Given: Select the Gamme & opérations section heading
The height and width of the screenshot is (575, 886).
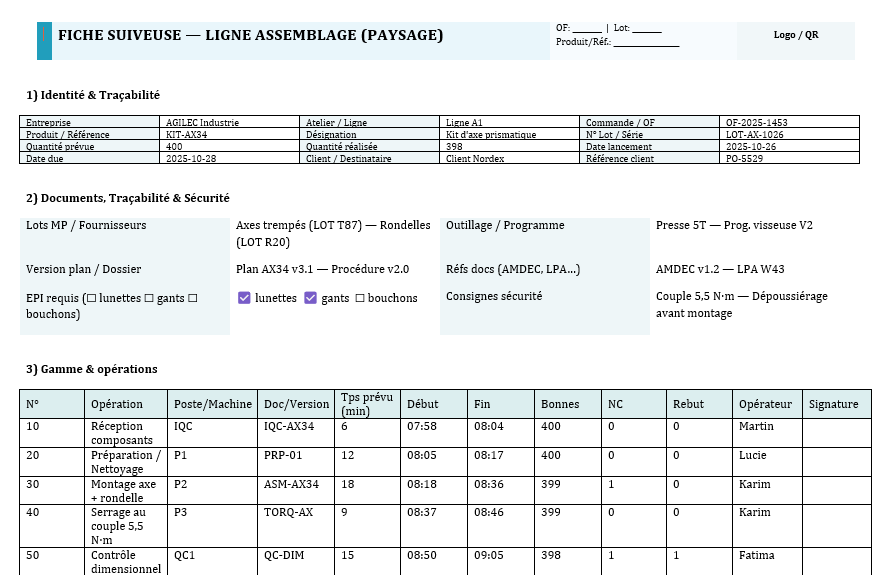Looking at the screenshot, I should click(91, 369).
